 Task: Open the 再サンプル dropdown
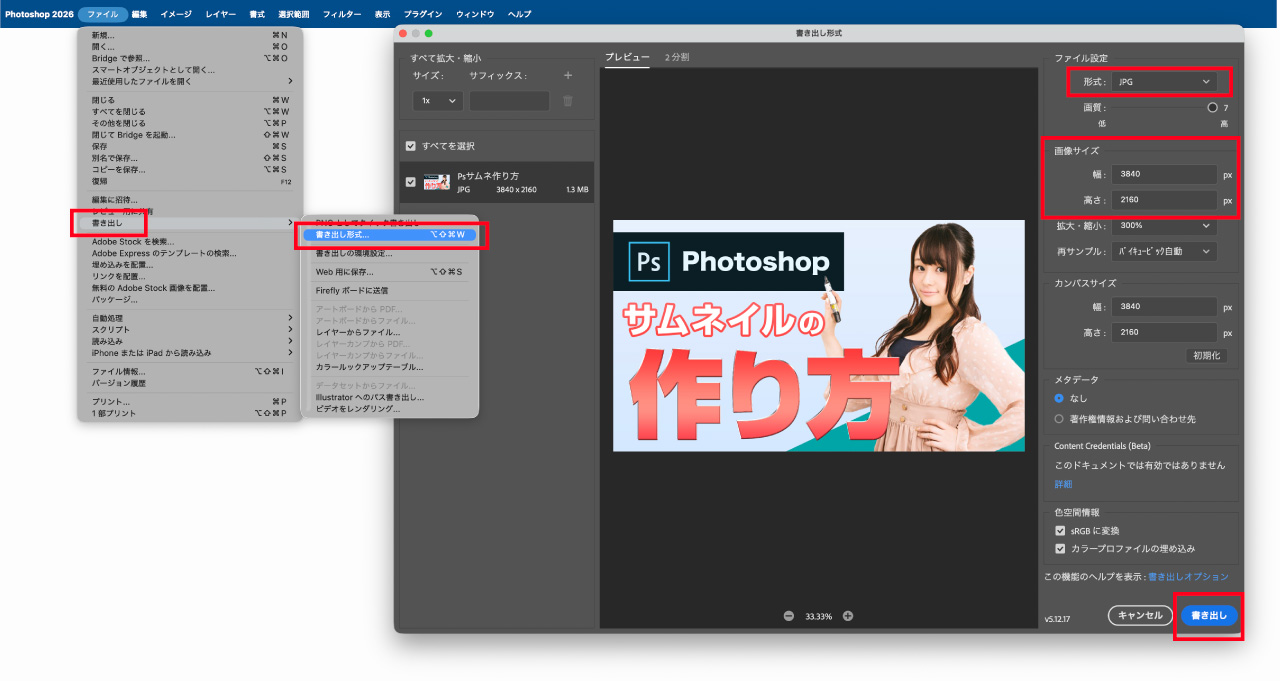pos(1164,252)
